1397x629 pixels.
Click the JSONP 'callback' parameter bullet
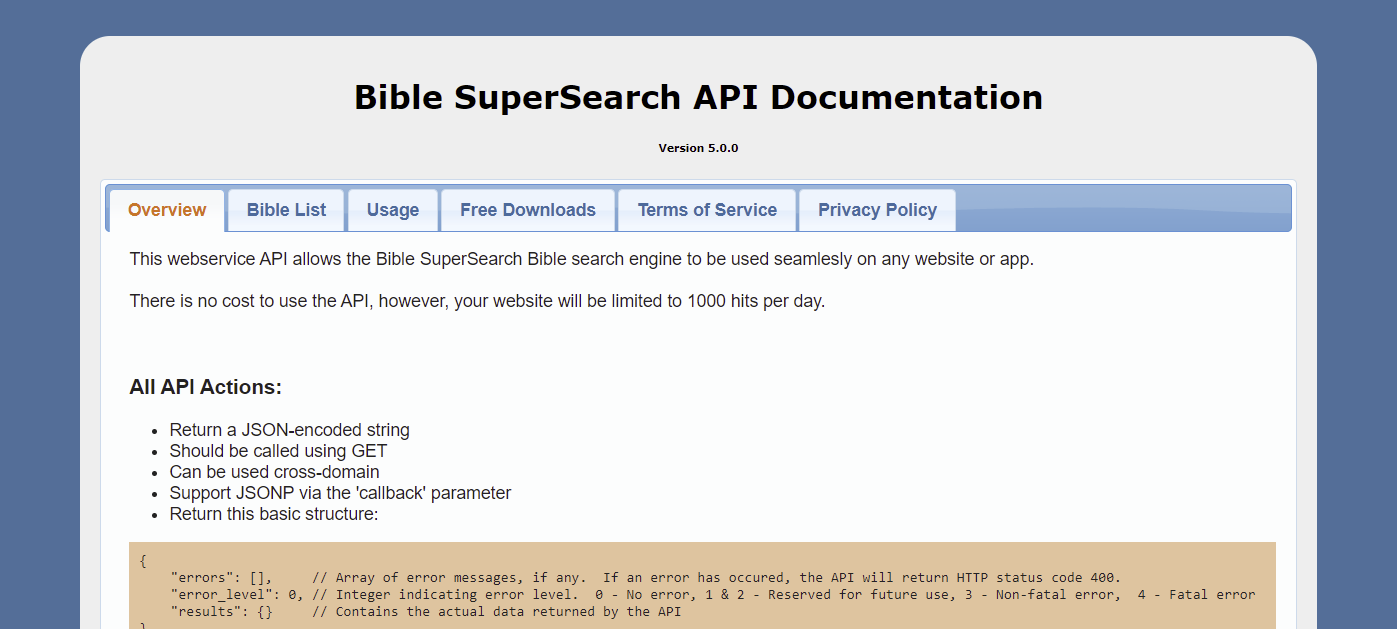pyautogui.click(x=340, y=493)
